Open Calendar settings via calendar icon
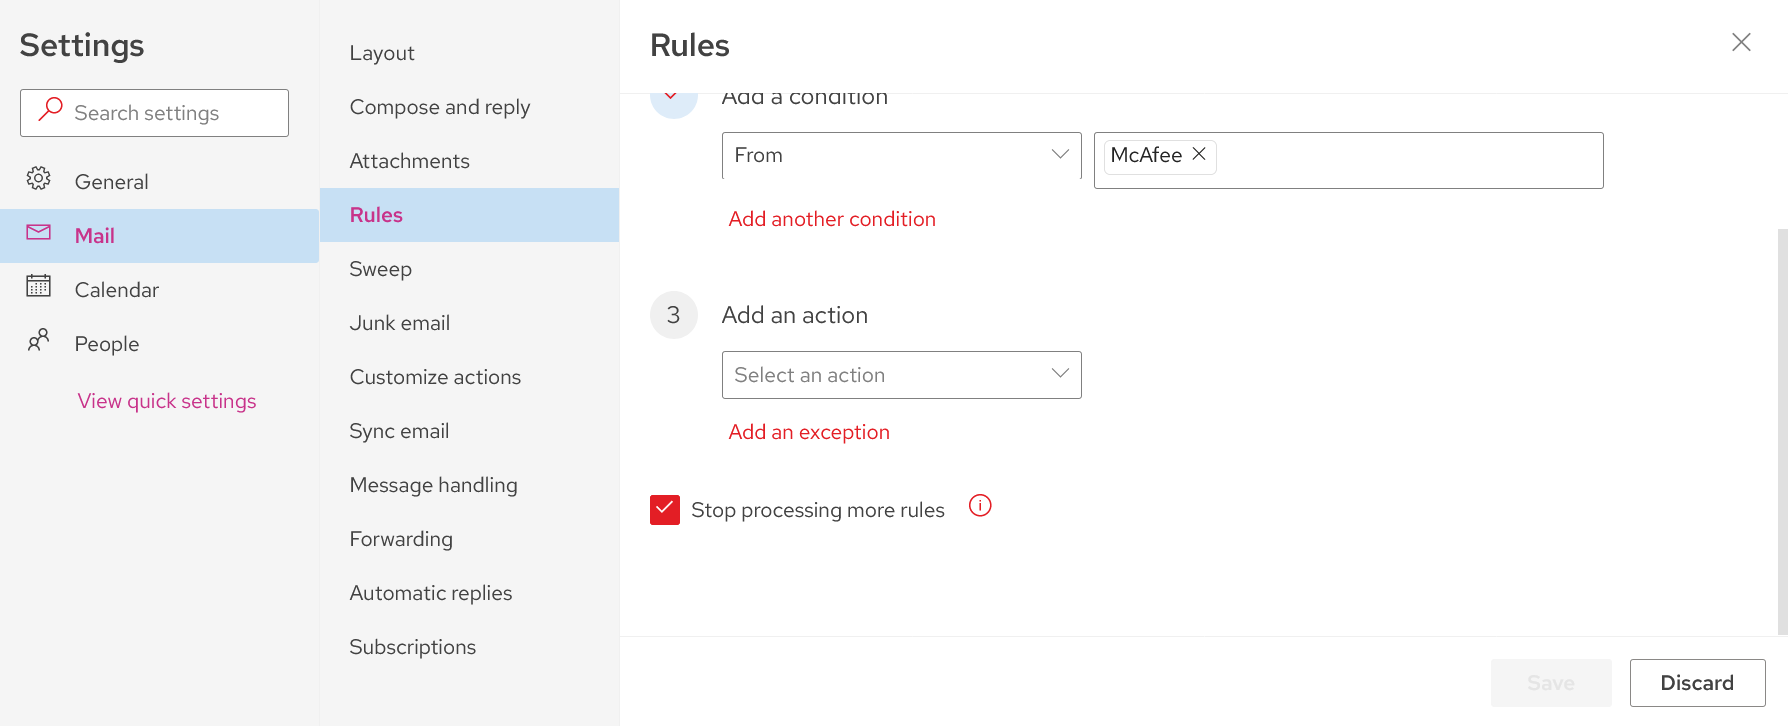1788x726 pixels. tap(38, 288)
